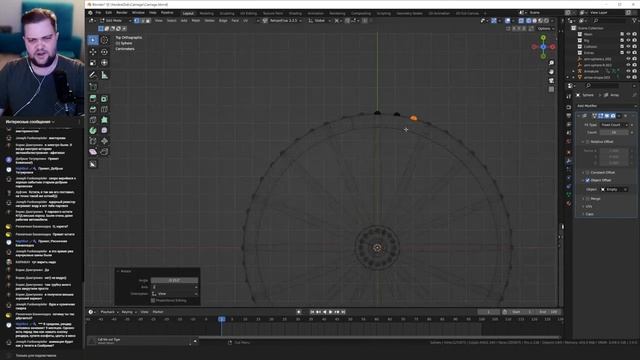Click the pan view hand icon

coord(551,71)
